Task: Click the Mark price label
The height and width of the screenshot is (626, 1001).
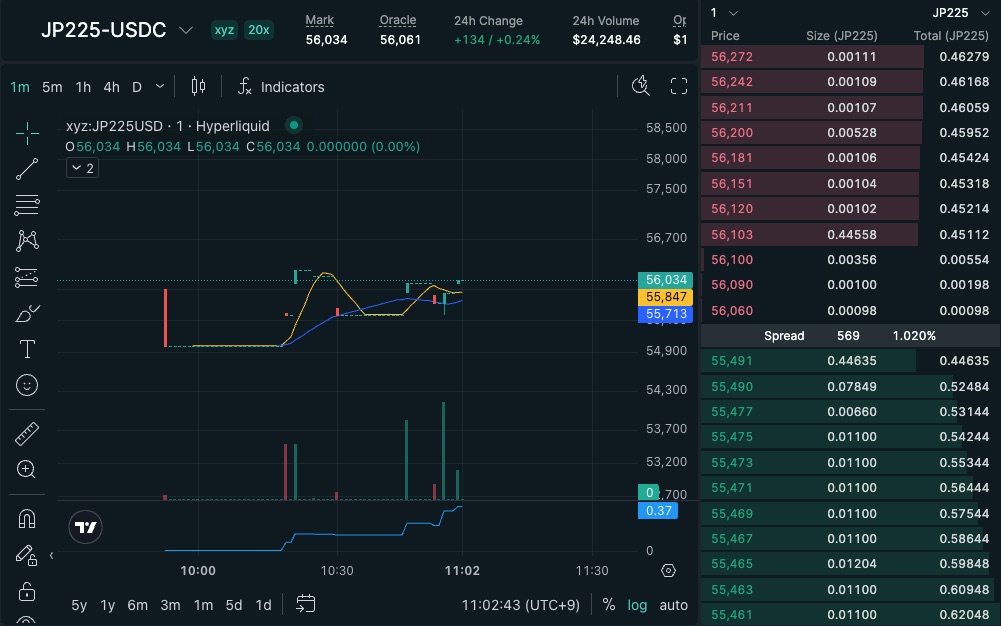Action: pos(319,20)
